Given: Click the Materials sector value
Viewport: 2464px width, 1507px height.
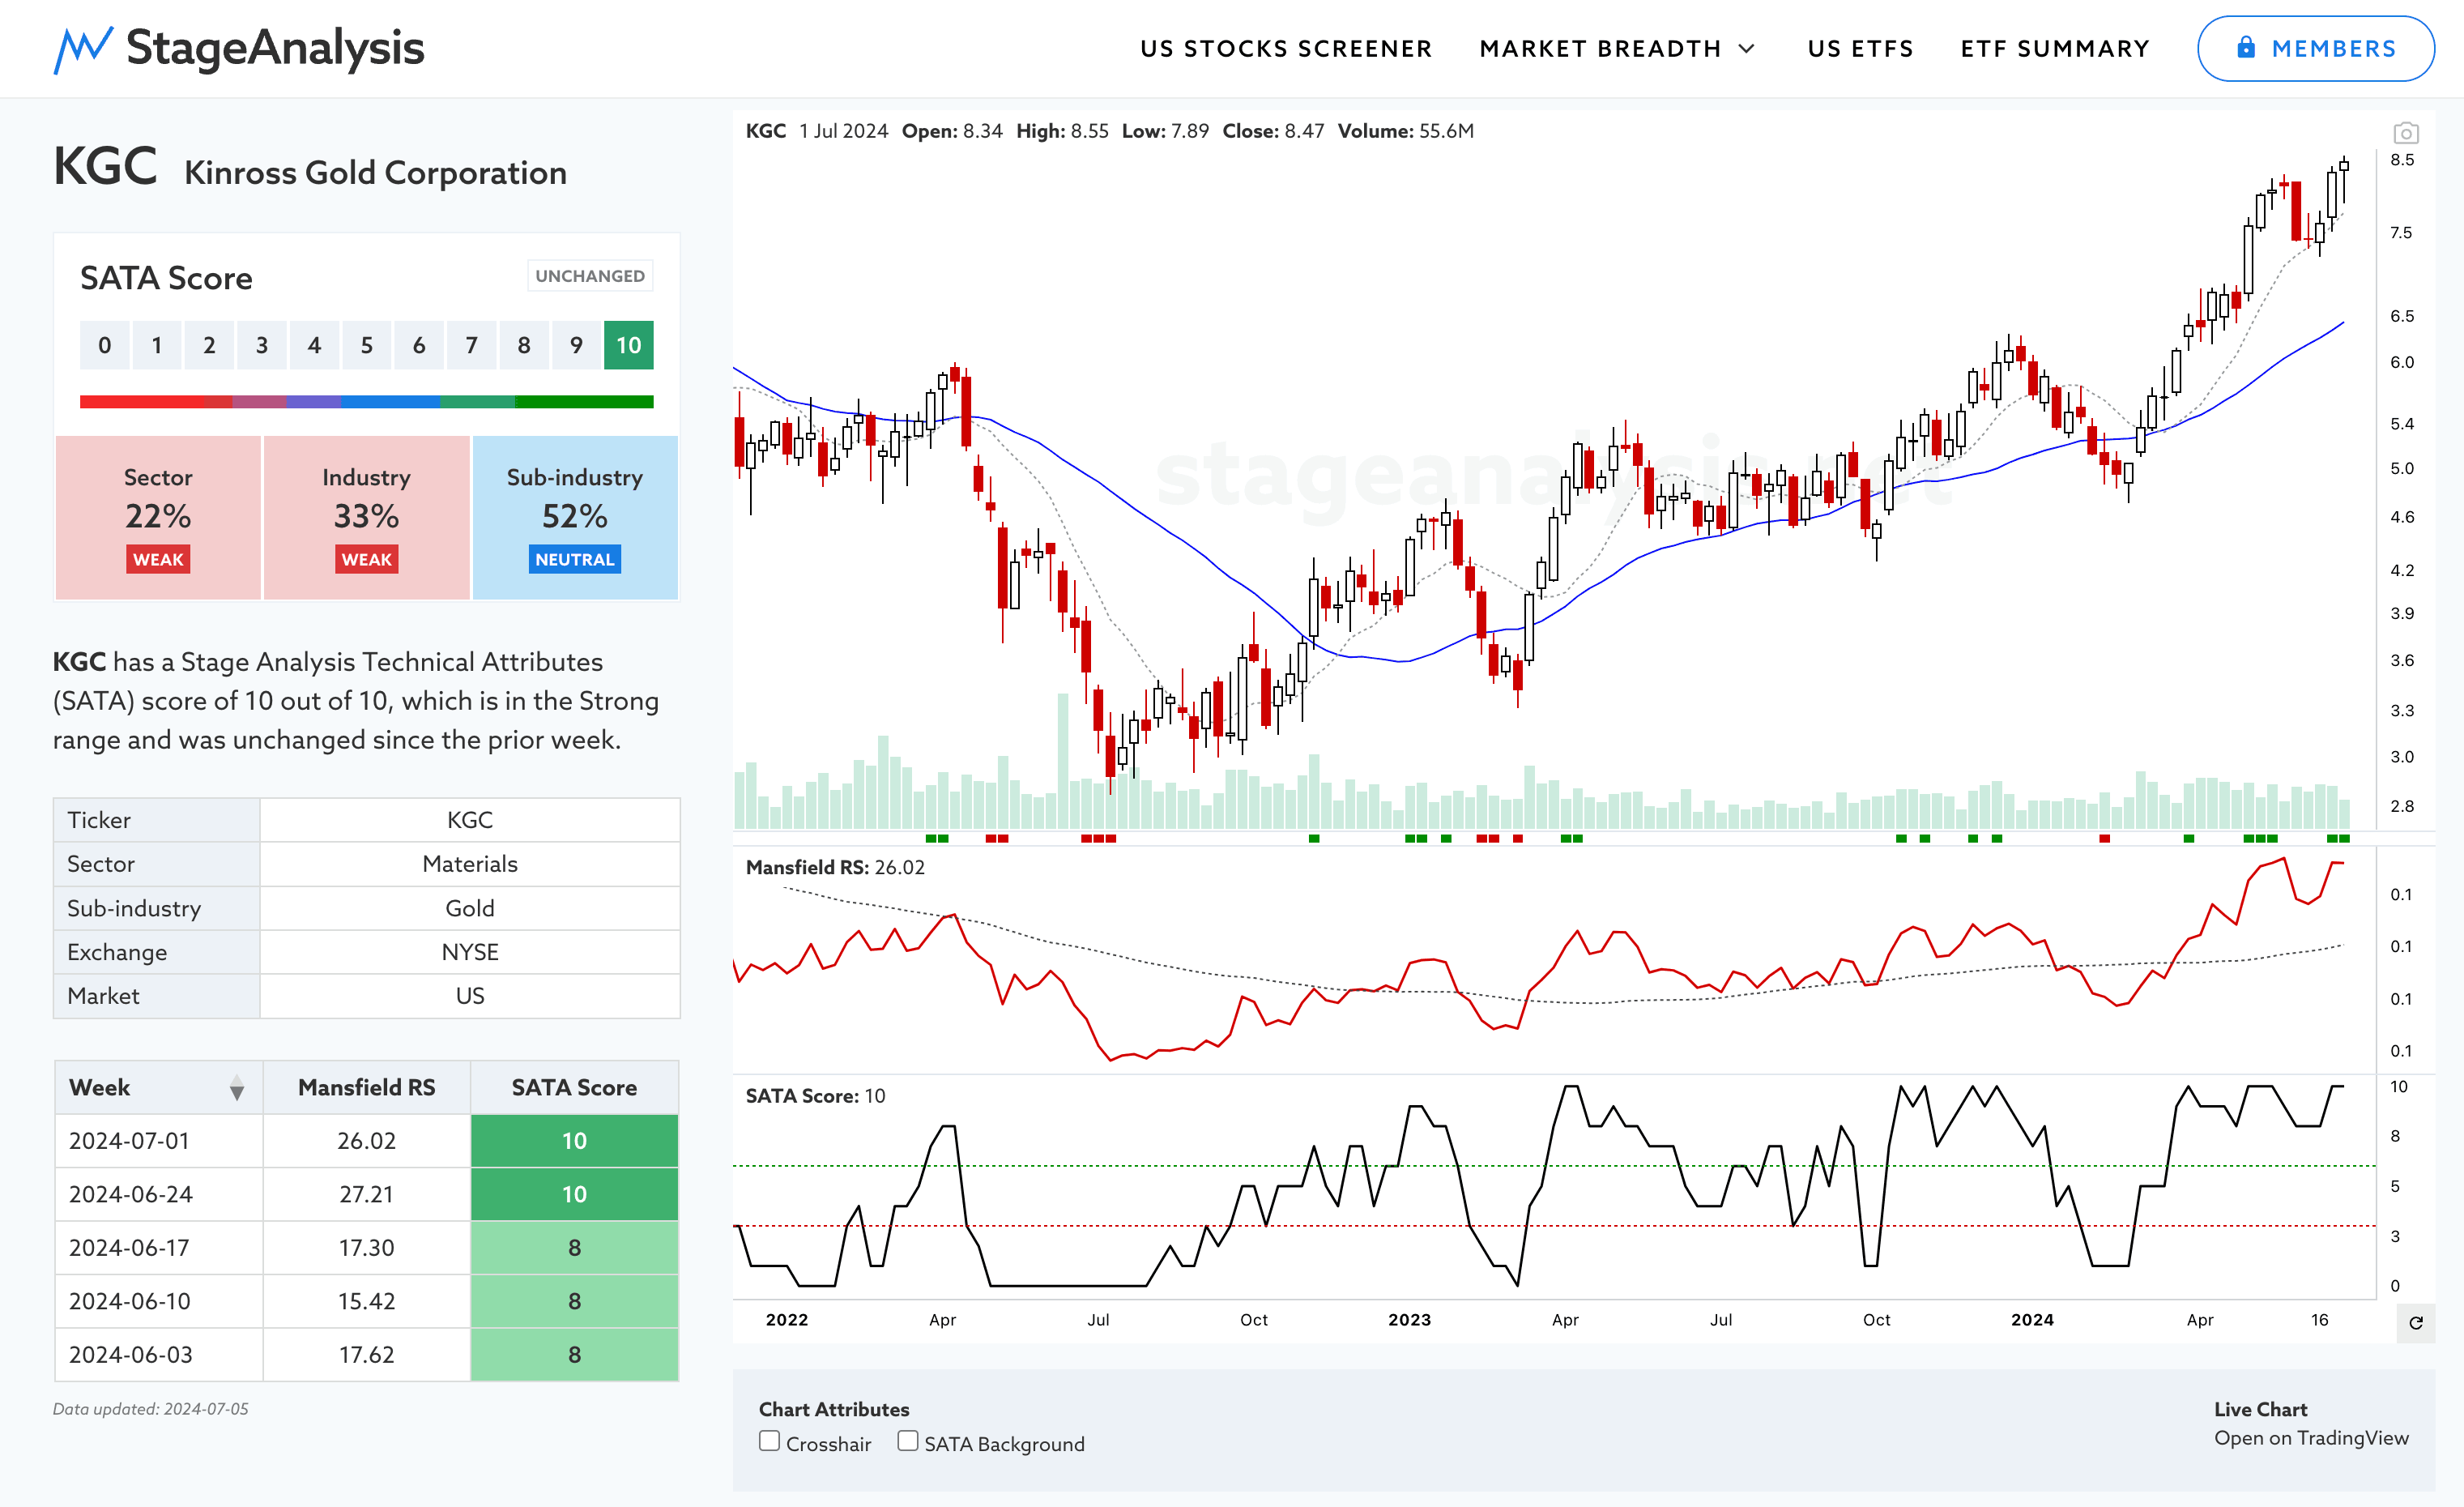Looking at the screenshot, I should (470, 864).
